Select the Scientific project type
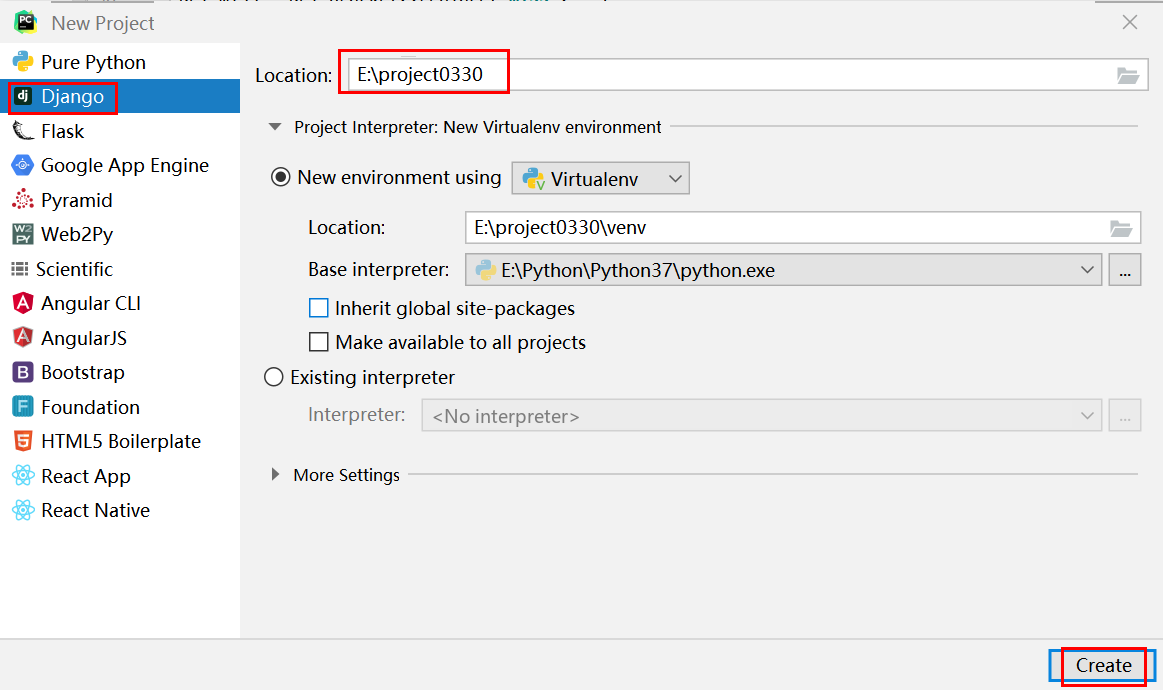This screenshot has width=1163, height=690. point(119,269)
